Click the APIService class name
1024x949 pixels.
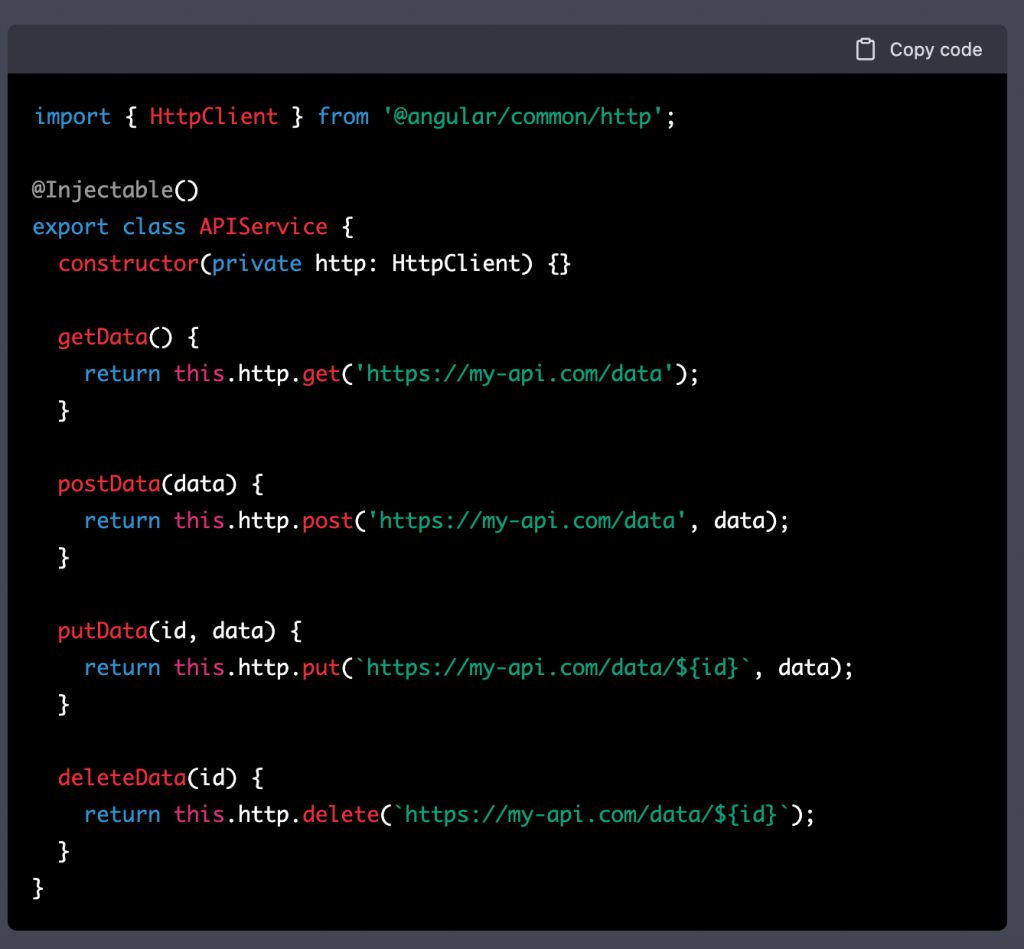point(263,226)
